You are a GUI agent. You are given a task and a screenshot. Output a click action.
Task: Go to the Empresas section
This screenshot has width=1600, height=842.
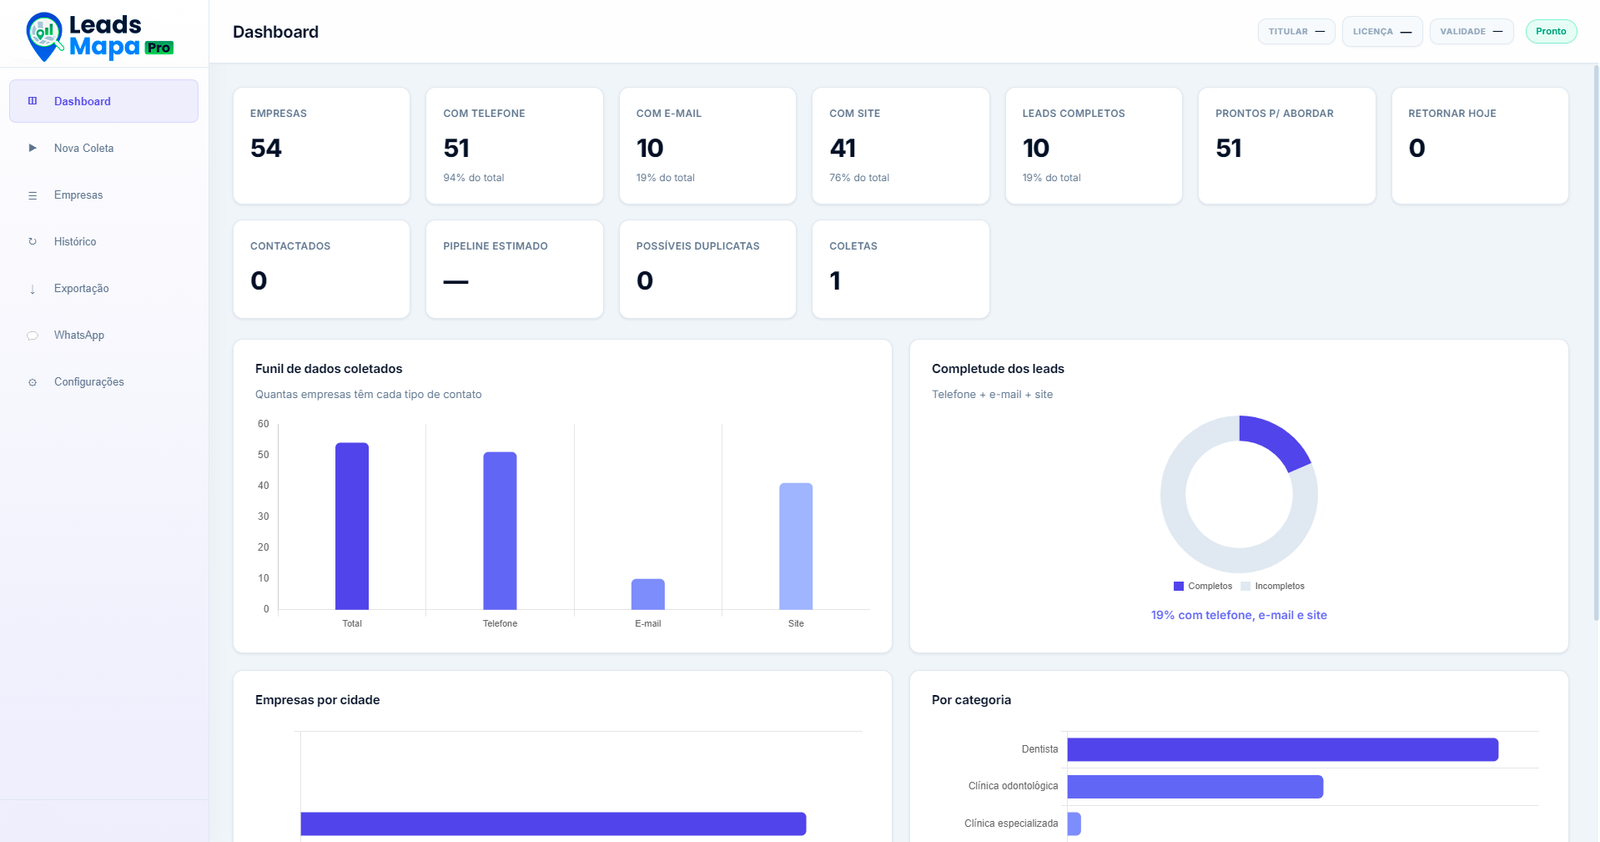104,195
